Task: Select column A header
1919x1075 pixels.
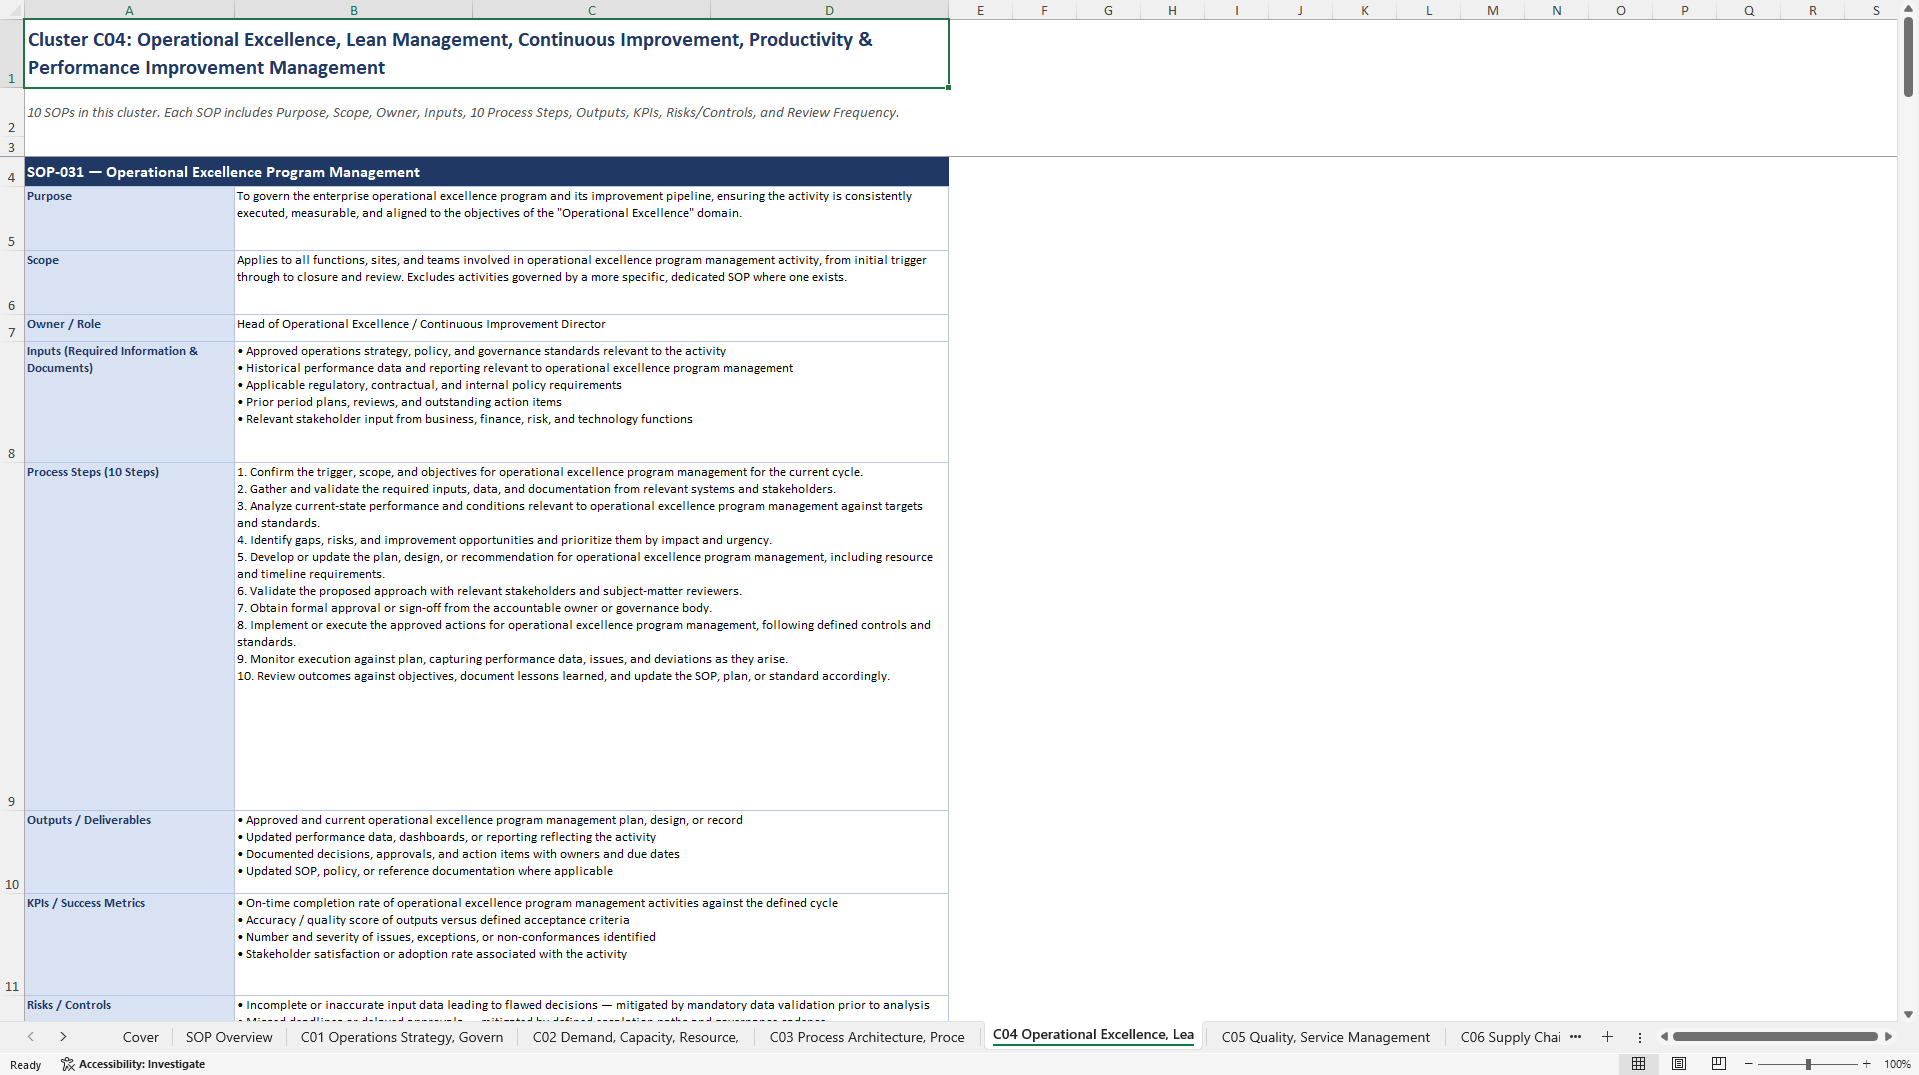Action: click(129, 10)
